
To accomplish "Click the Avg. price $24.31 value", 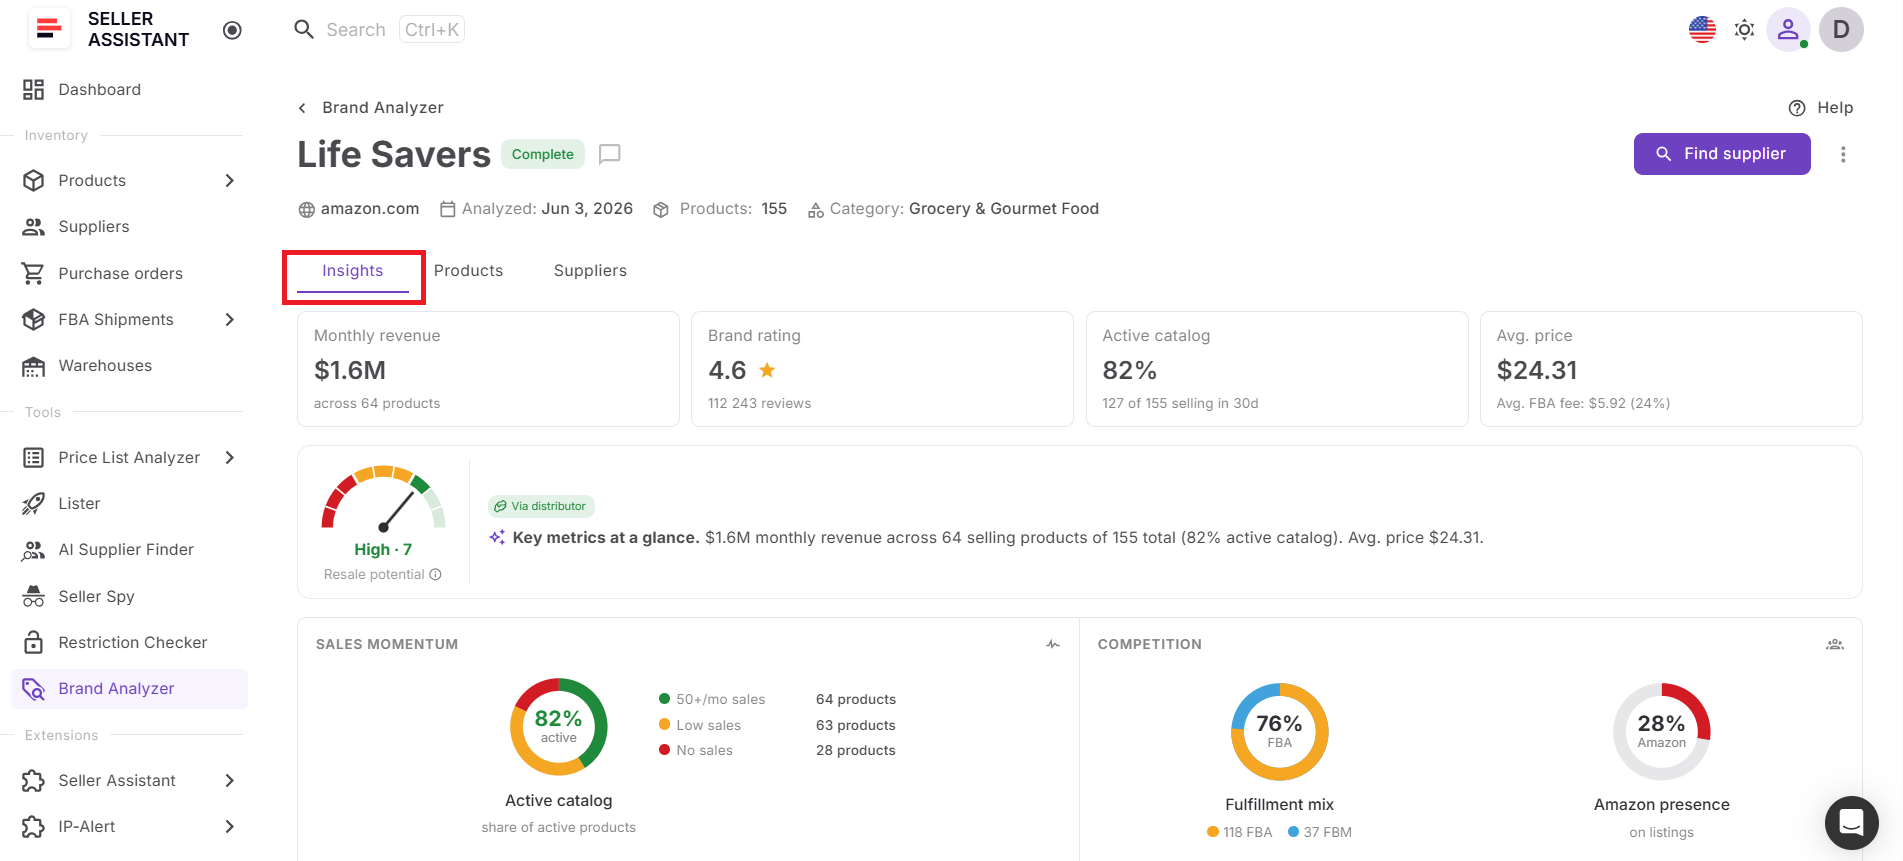I will 1537,370.
